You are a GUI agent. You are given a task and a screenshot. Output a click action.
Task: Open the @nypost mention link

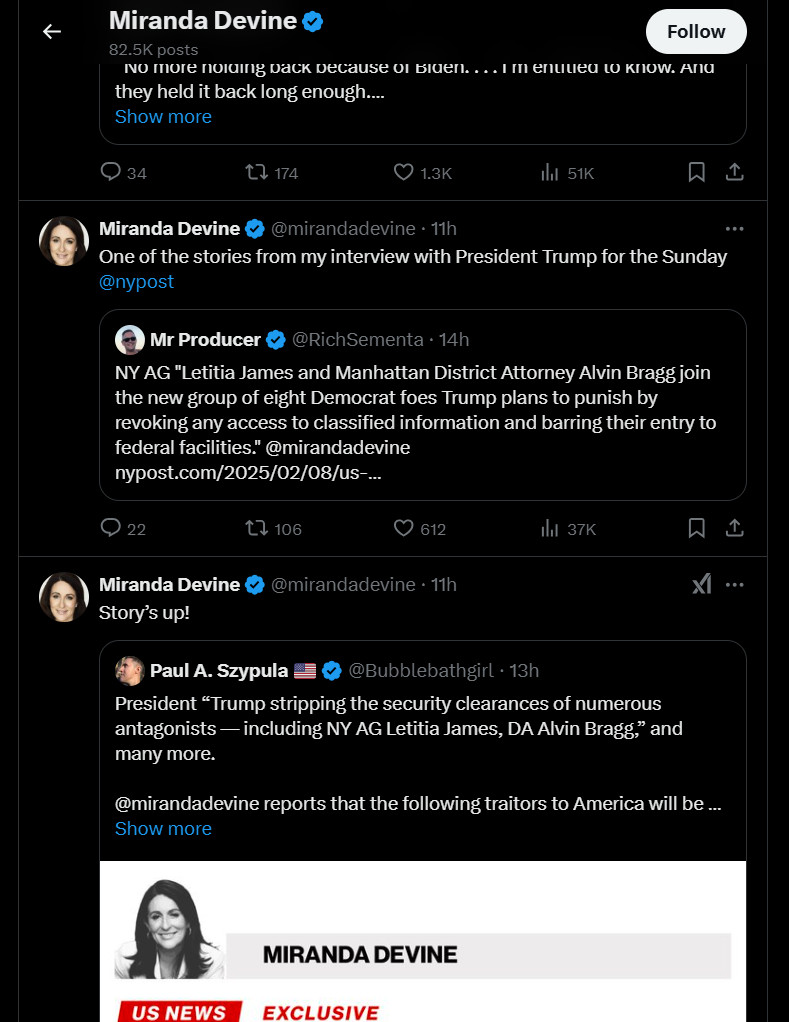coord(136,282)
